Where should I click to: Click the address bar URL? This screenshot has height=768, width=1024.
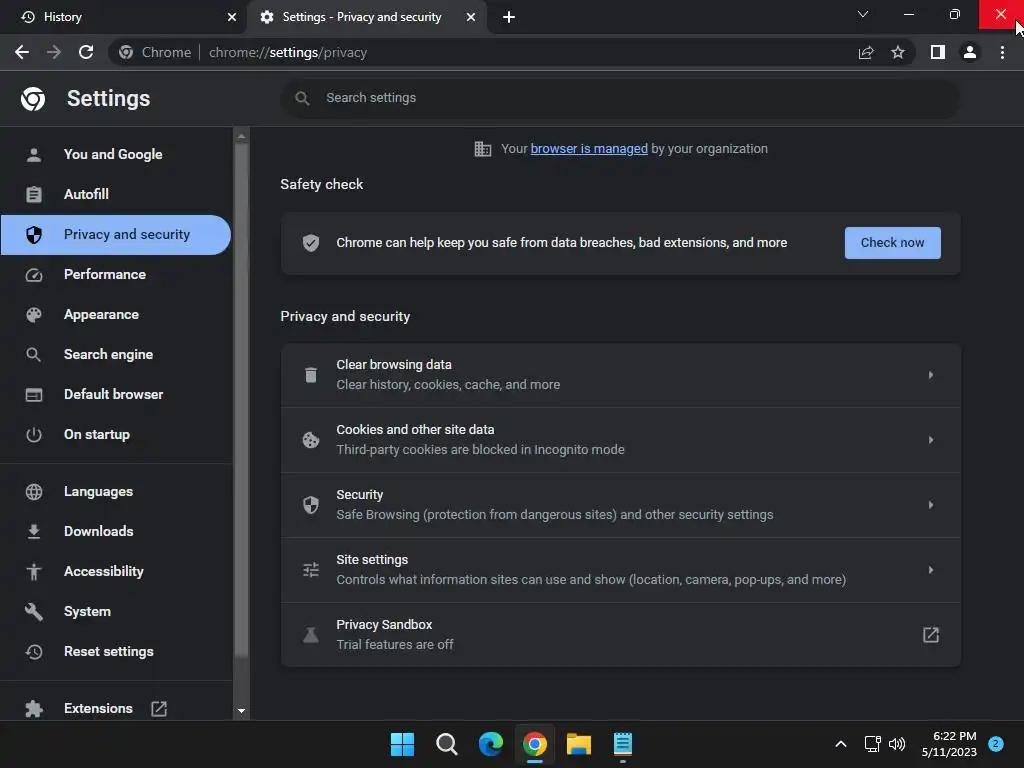287,52
